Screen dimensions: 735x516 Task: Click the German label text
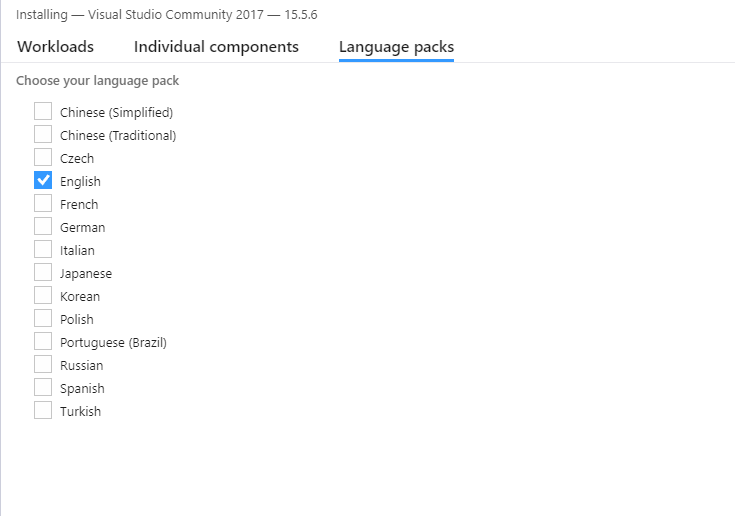click(x=82, y=228)
